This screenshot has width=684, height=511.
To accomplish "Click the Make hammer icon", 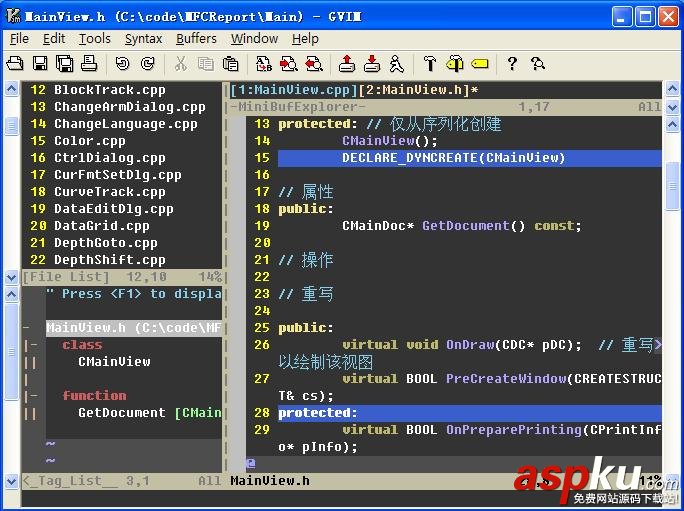I will coord(430,64).
